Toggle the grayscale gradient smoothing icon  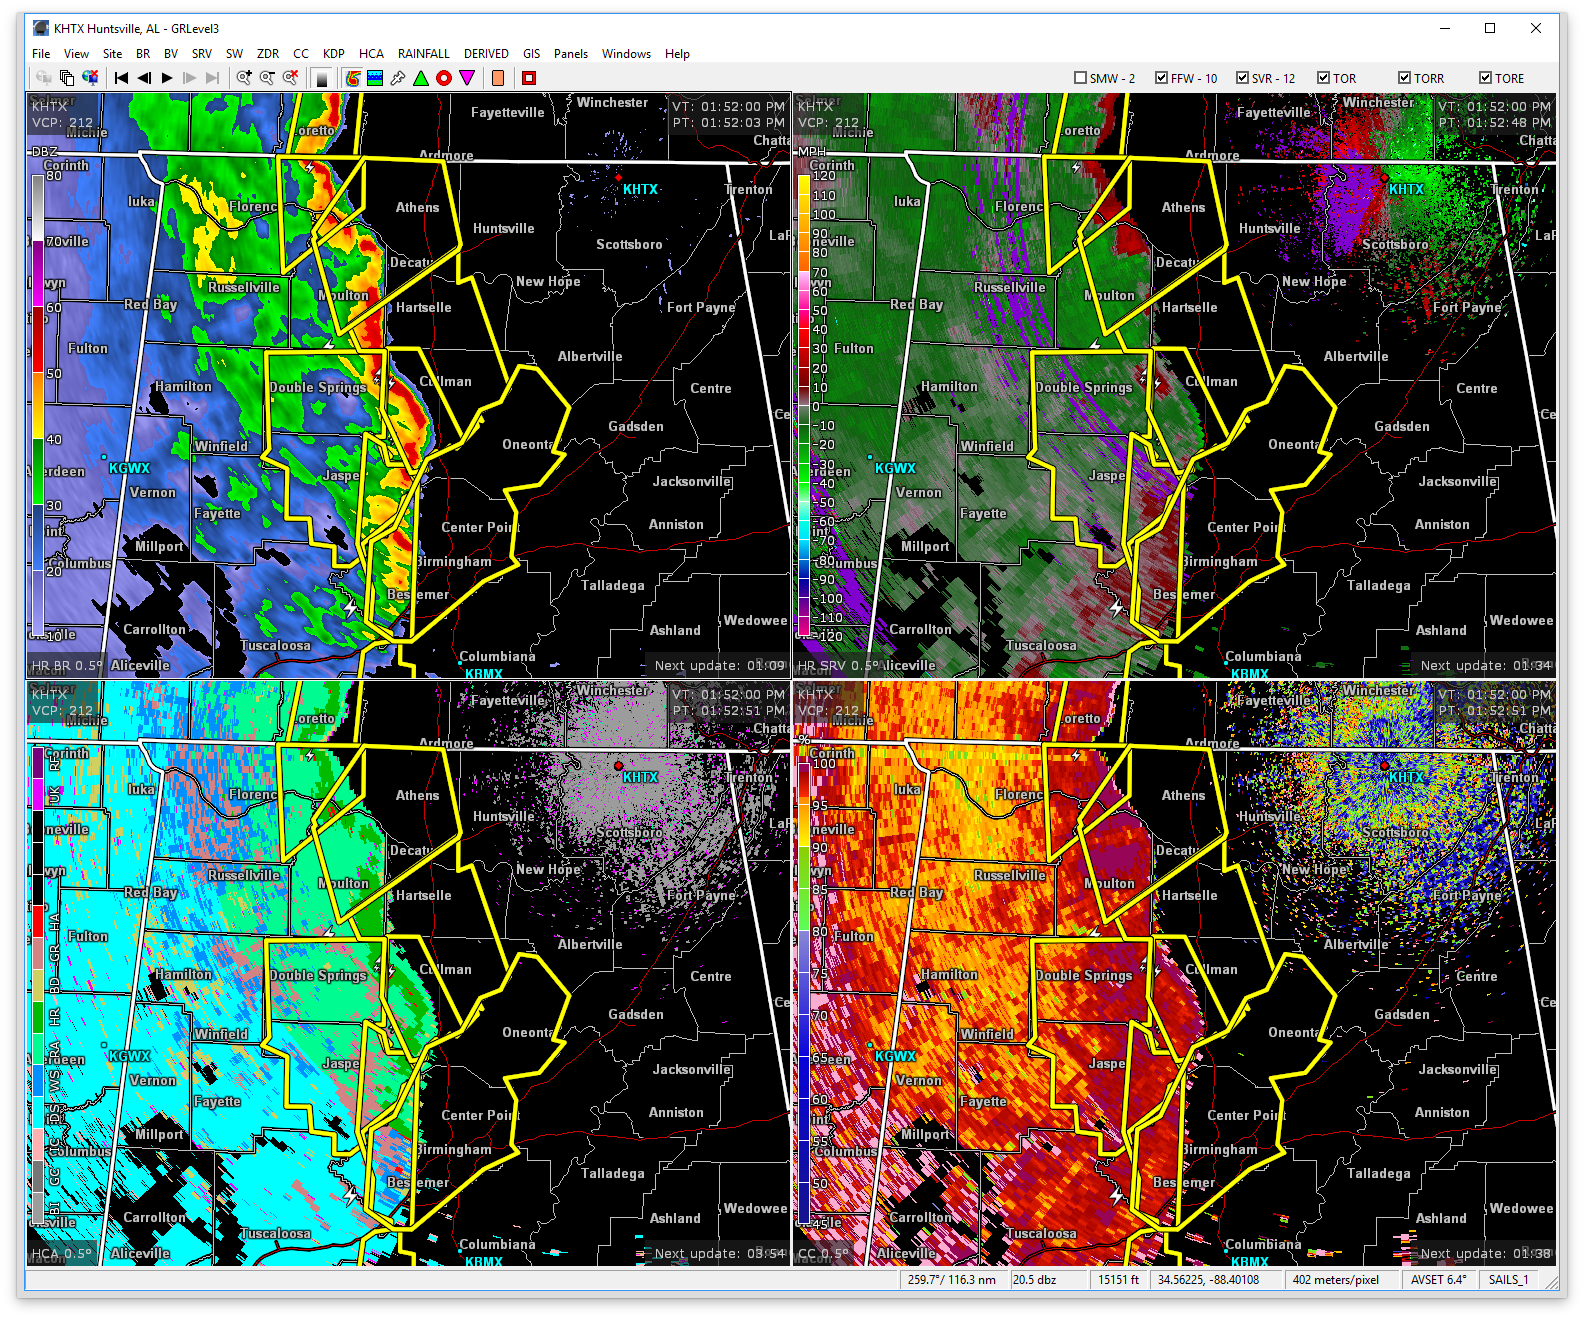click(322, 78)
